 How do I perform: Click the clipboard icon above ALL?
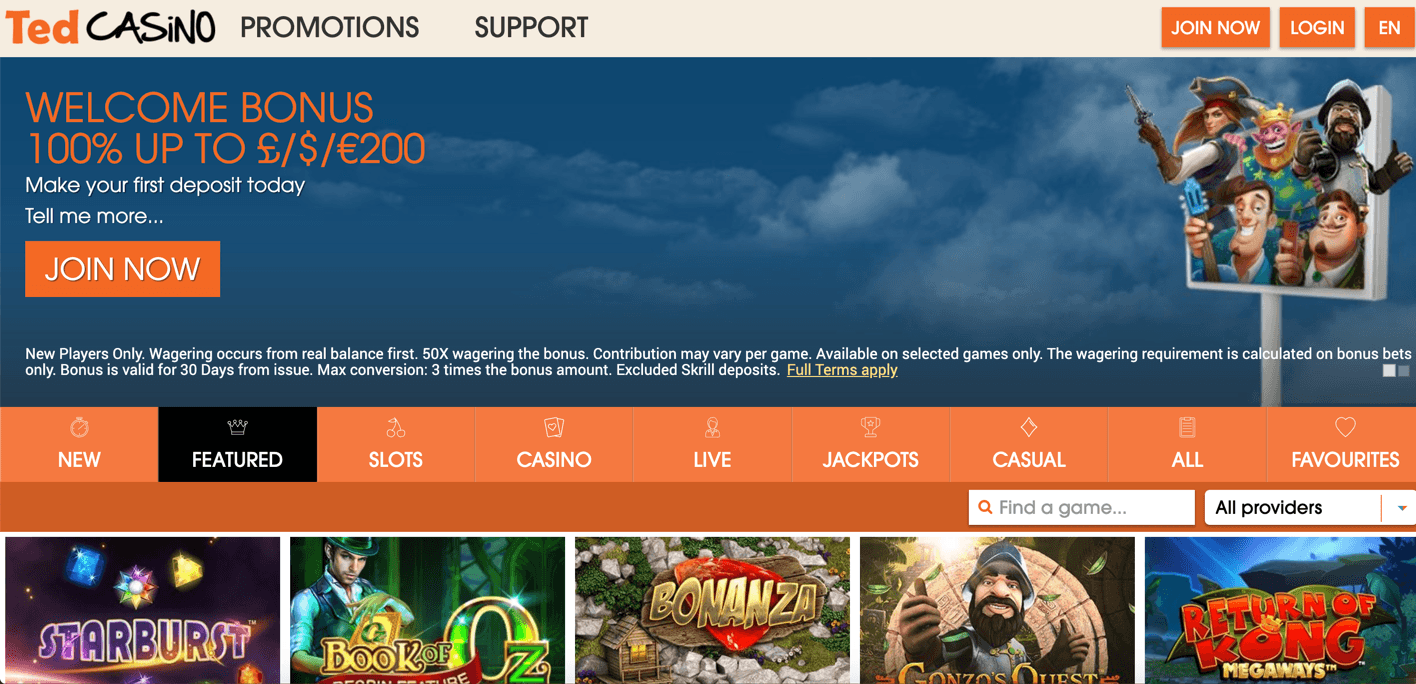coord(1187,427)
